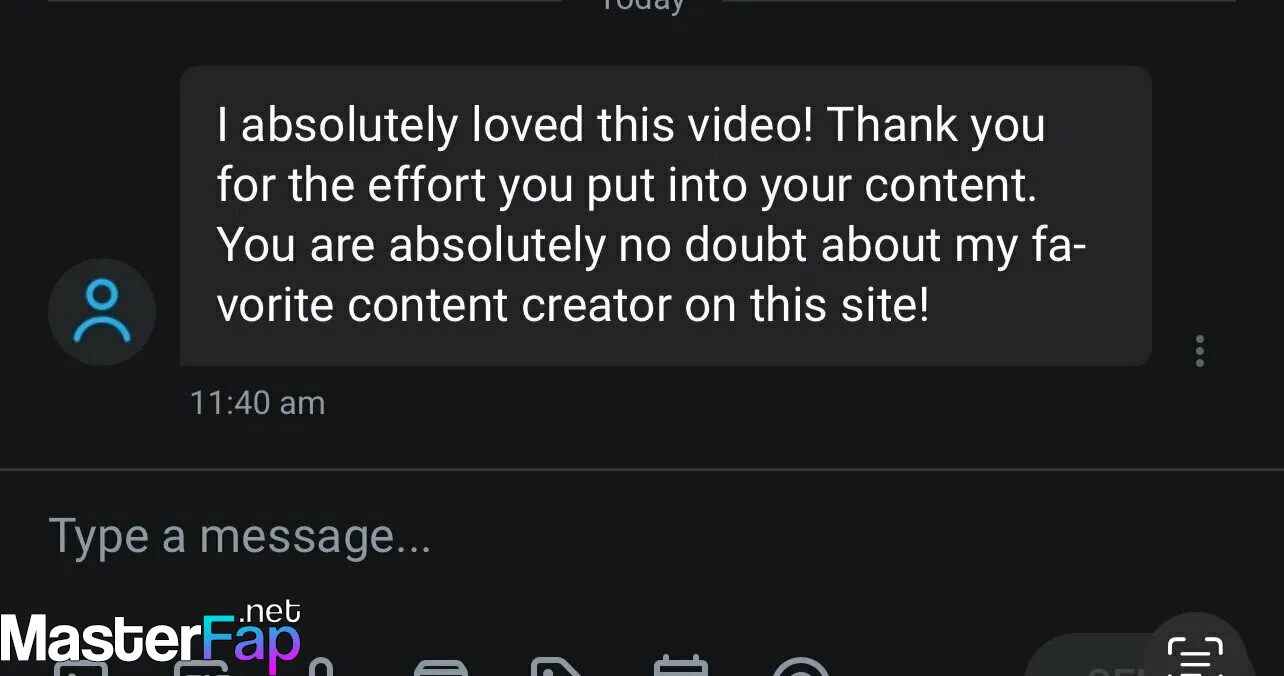Hit the partially visible send button
Viewport: 1284px width, 676px height.
(x=1090, y=656)
